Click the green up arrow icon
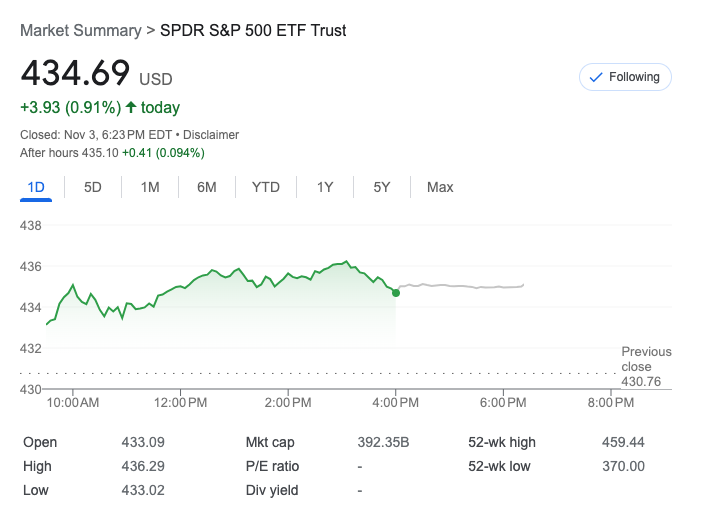Image resolution: width=703 pixels, height=512 pixels. 131,107
